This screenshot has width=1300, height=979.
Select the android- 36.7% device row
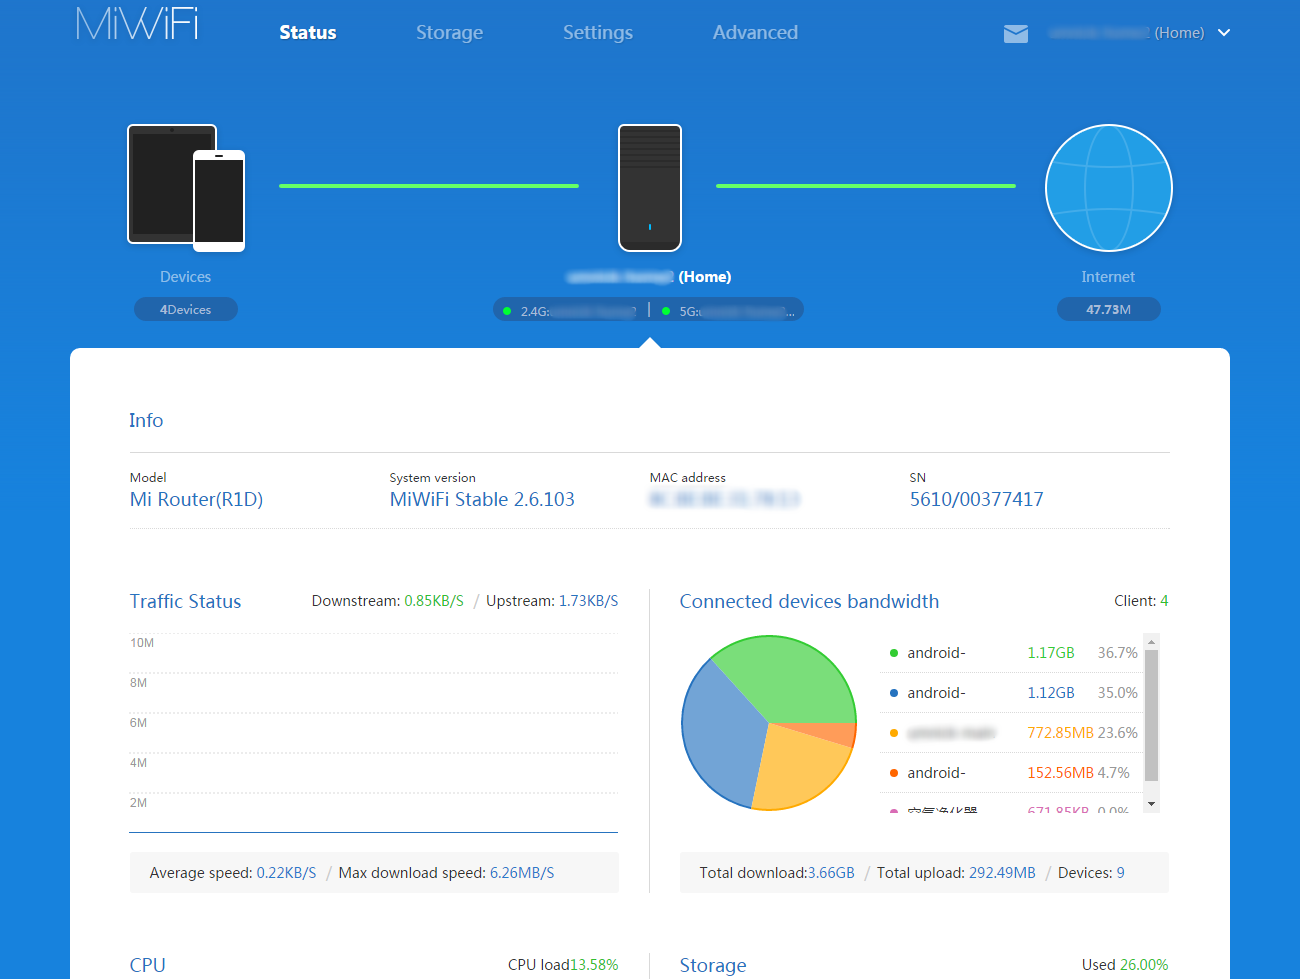1011,653
